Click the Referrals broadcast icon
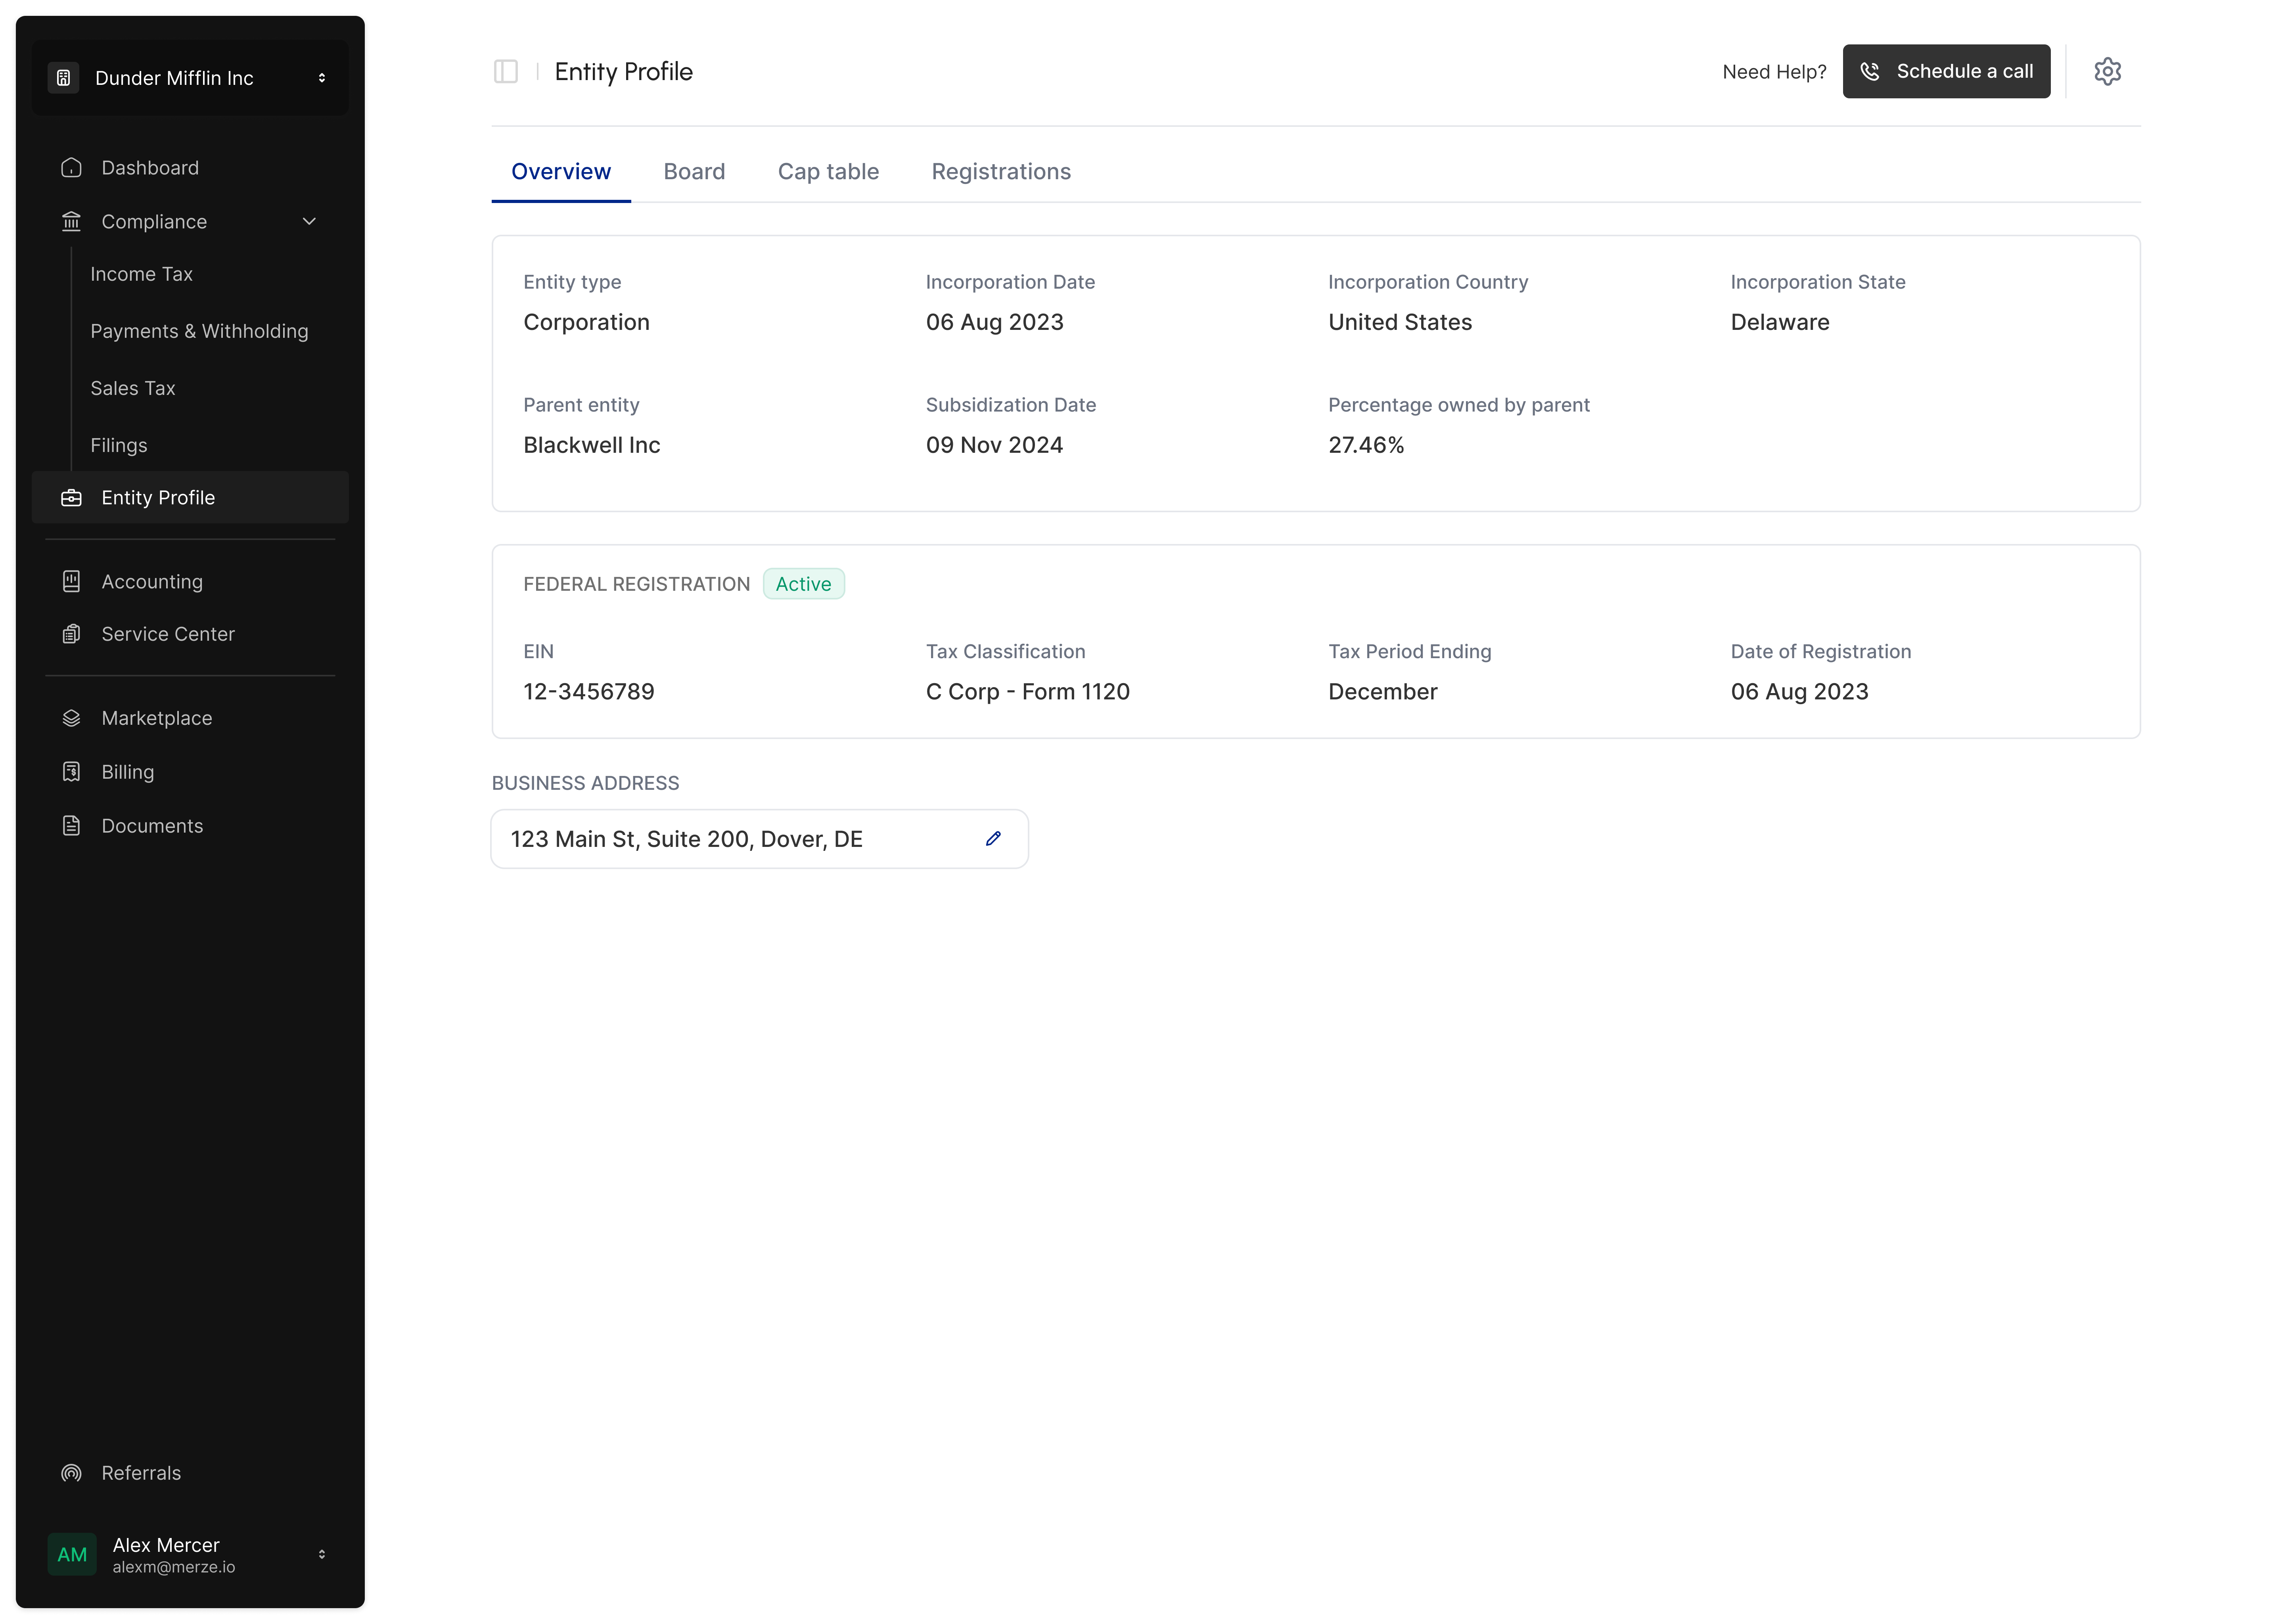Viewport: 2284px width, 1624px height. (71, 1473)
